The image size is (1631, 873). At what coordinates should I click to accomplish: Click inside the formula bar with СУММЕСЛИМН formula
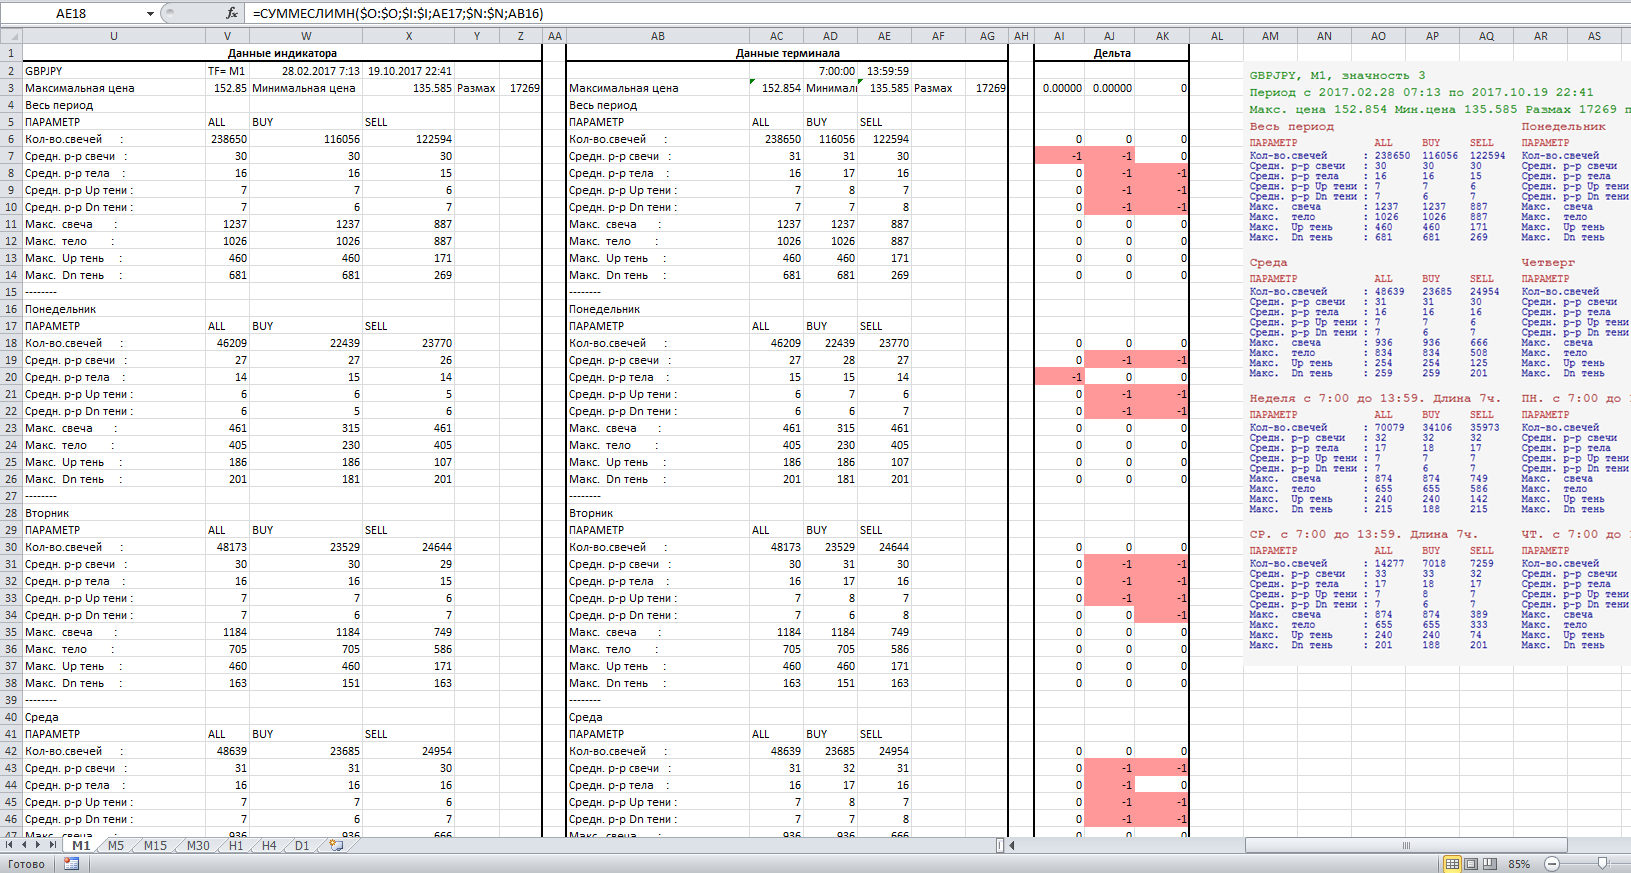pyautogui.click(x=938, y=14)
